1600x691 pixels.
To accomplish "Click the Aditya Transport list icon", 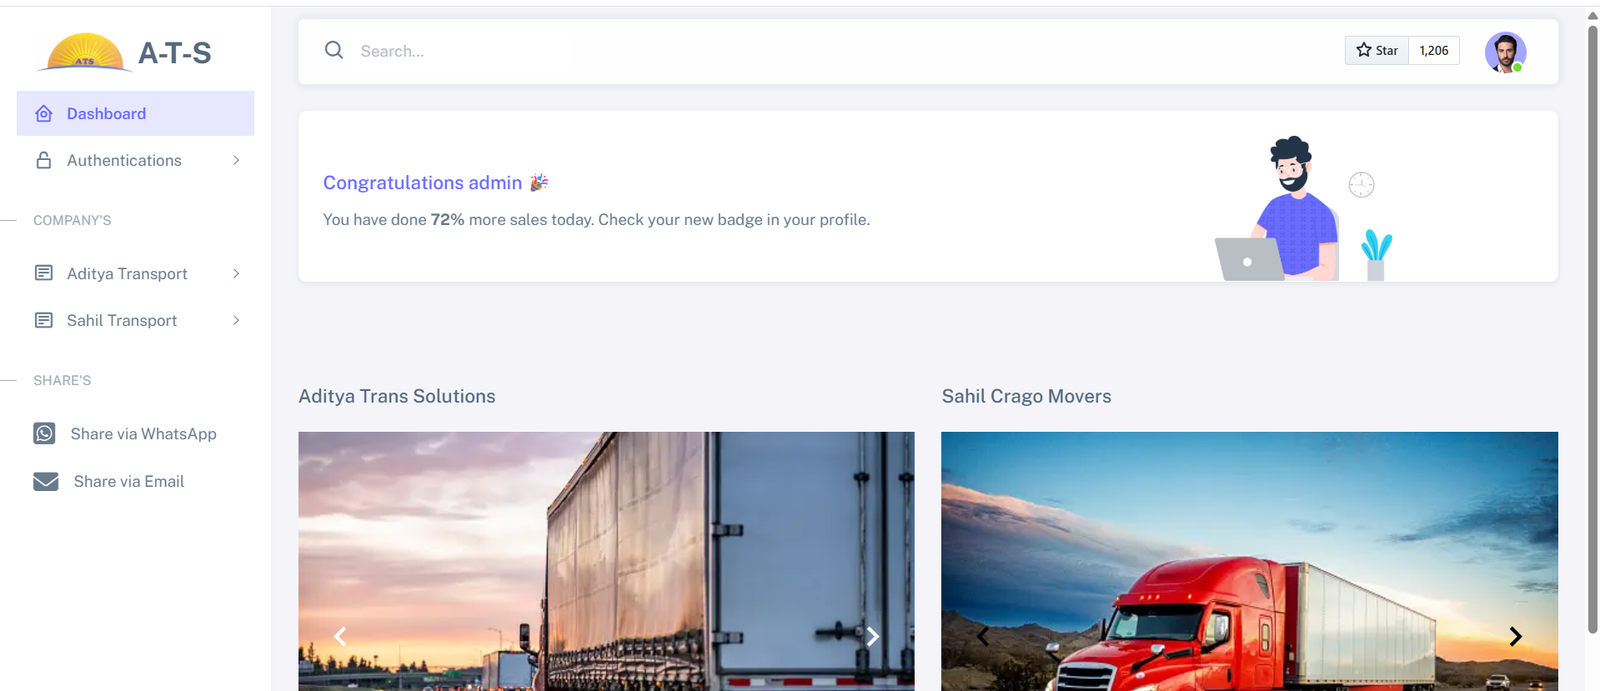I will click(44, 273).
